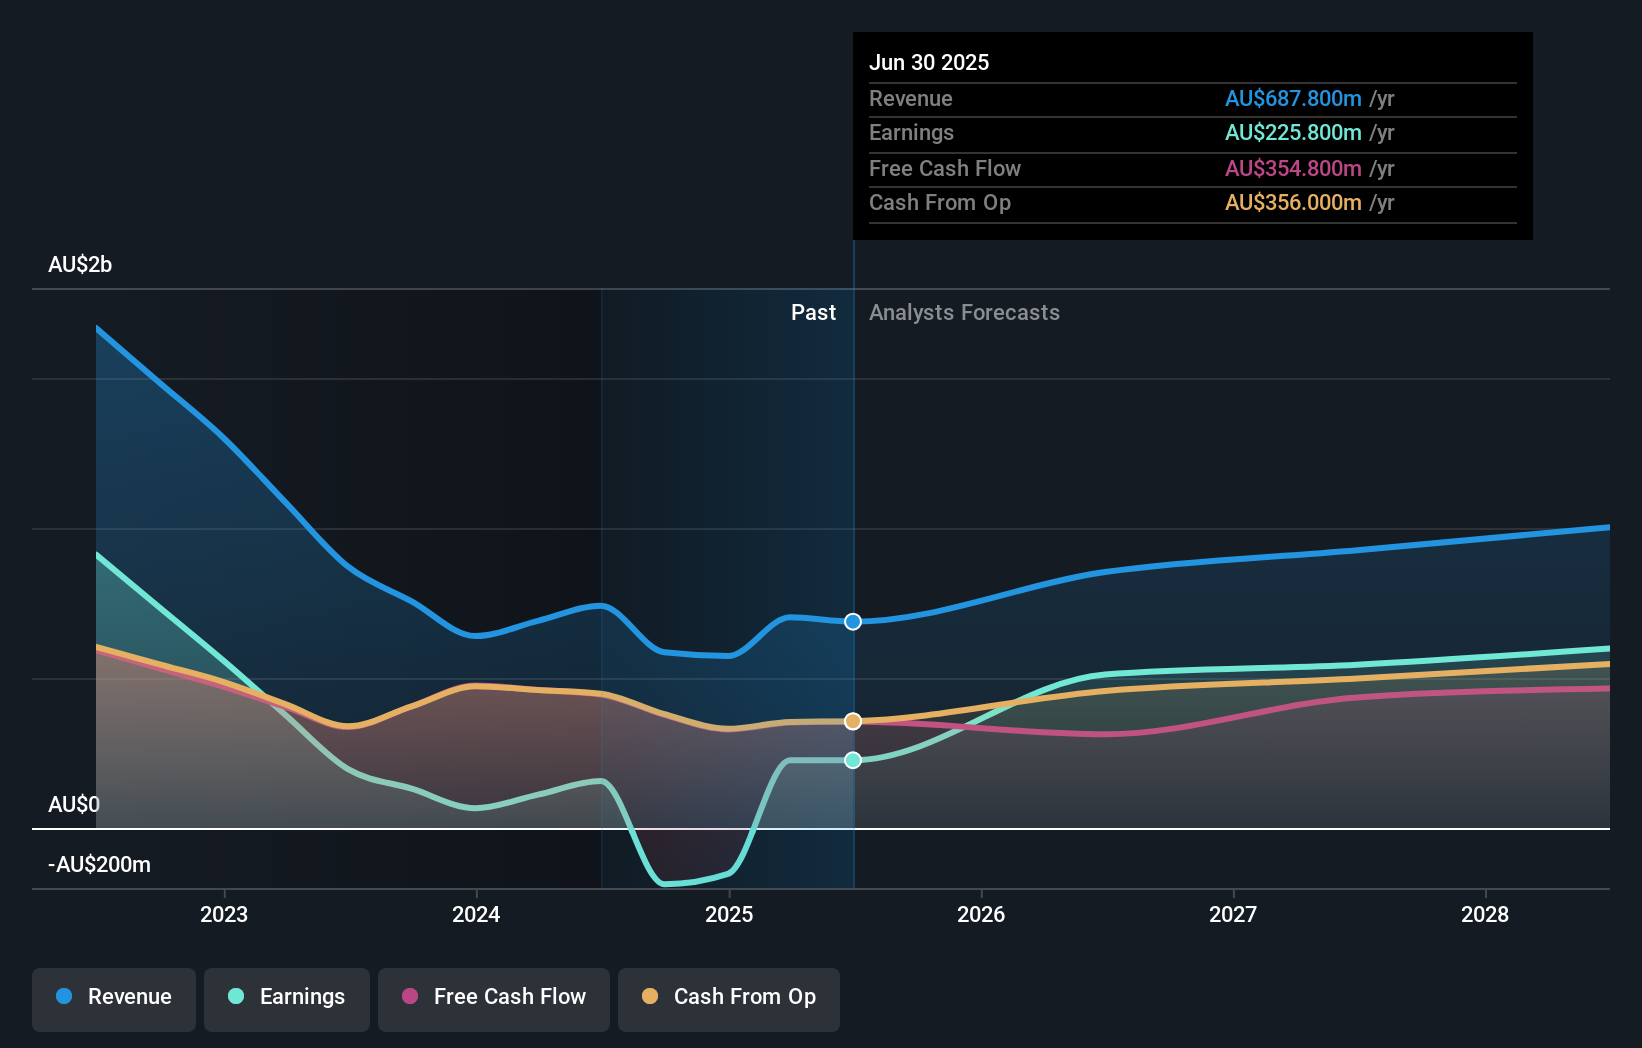The height and width of the screenshot is (1048, 1642).
Task: Click the AU$225.800m Earnings value
Action: point(1293,132)
